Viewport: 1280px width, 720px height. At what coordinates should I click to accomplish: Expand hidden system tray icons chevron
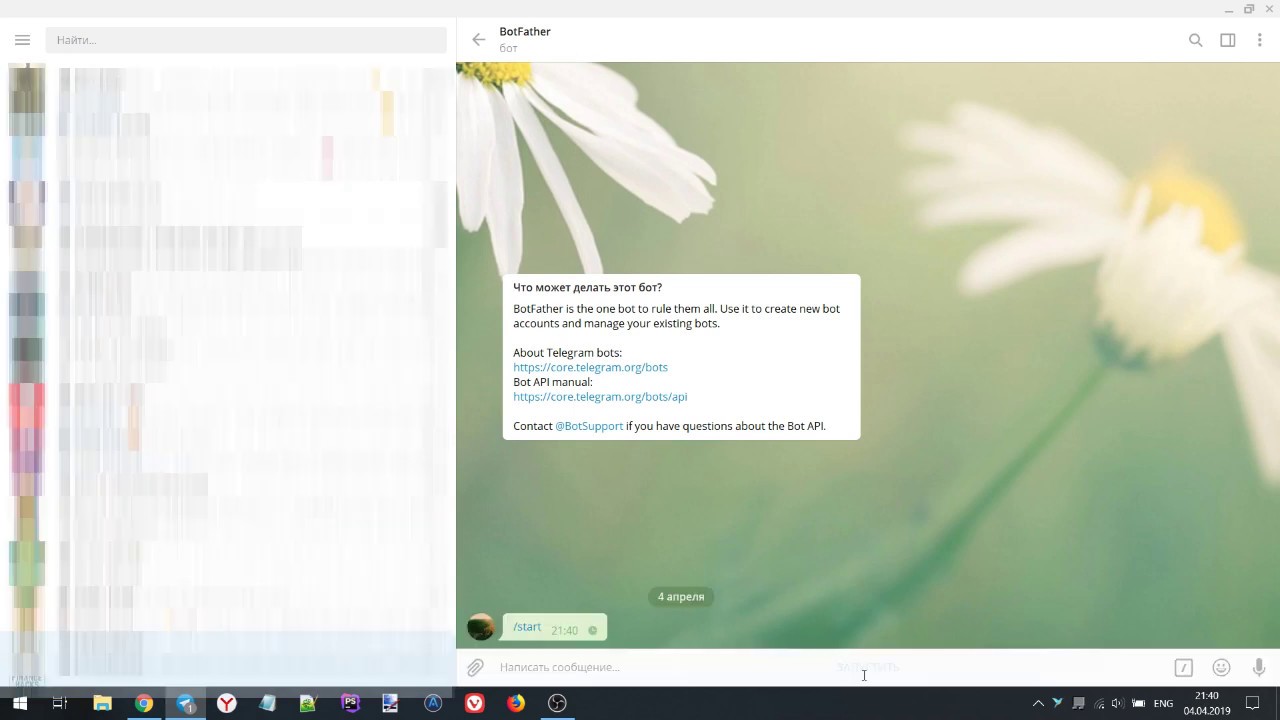(x=1038, y=703)
